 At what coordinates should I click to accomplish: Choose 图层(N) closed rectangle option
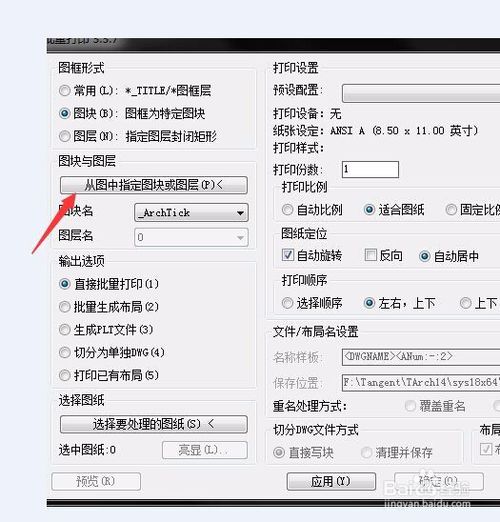tap(64, 136)
